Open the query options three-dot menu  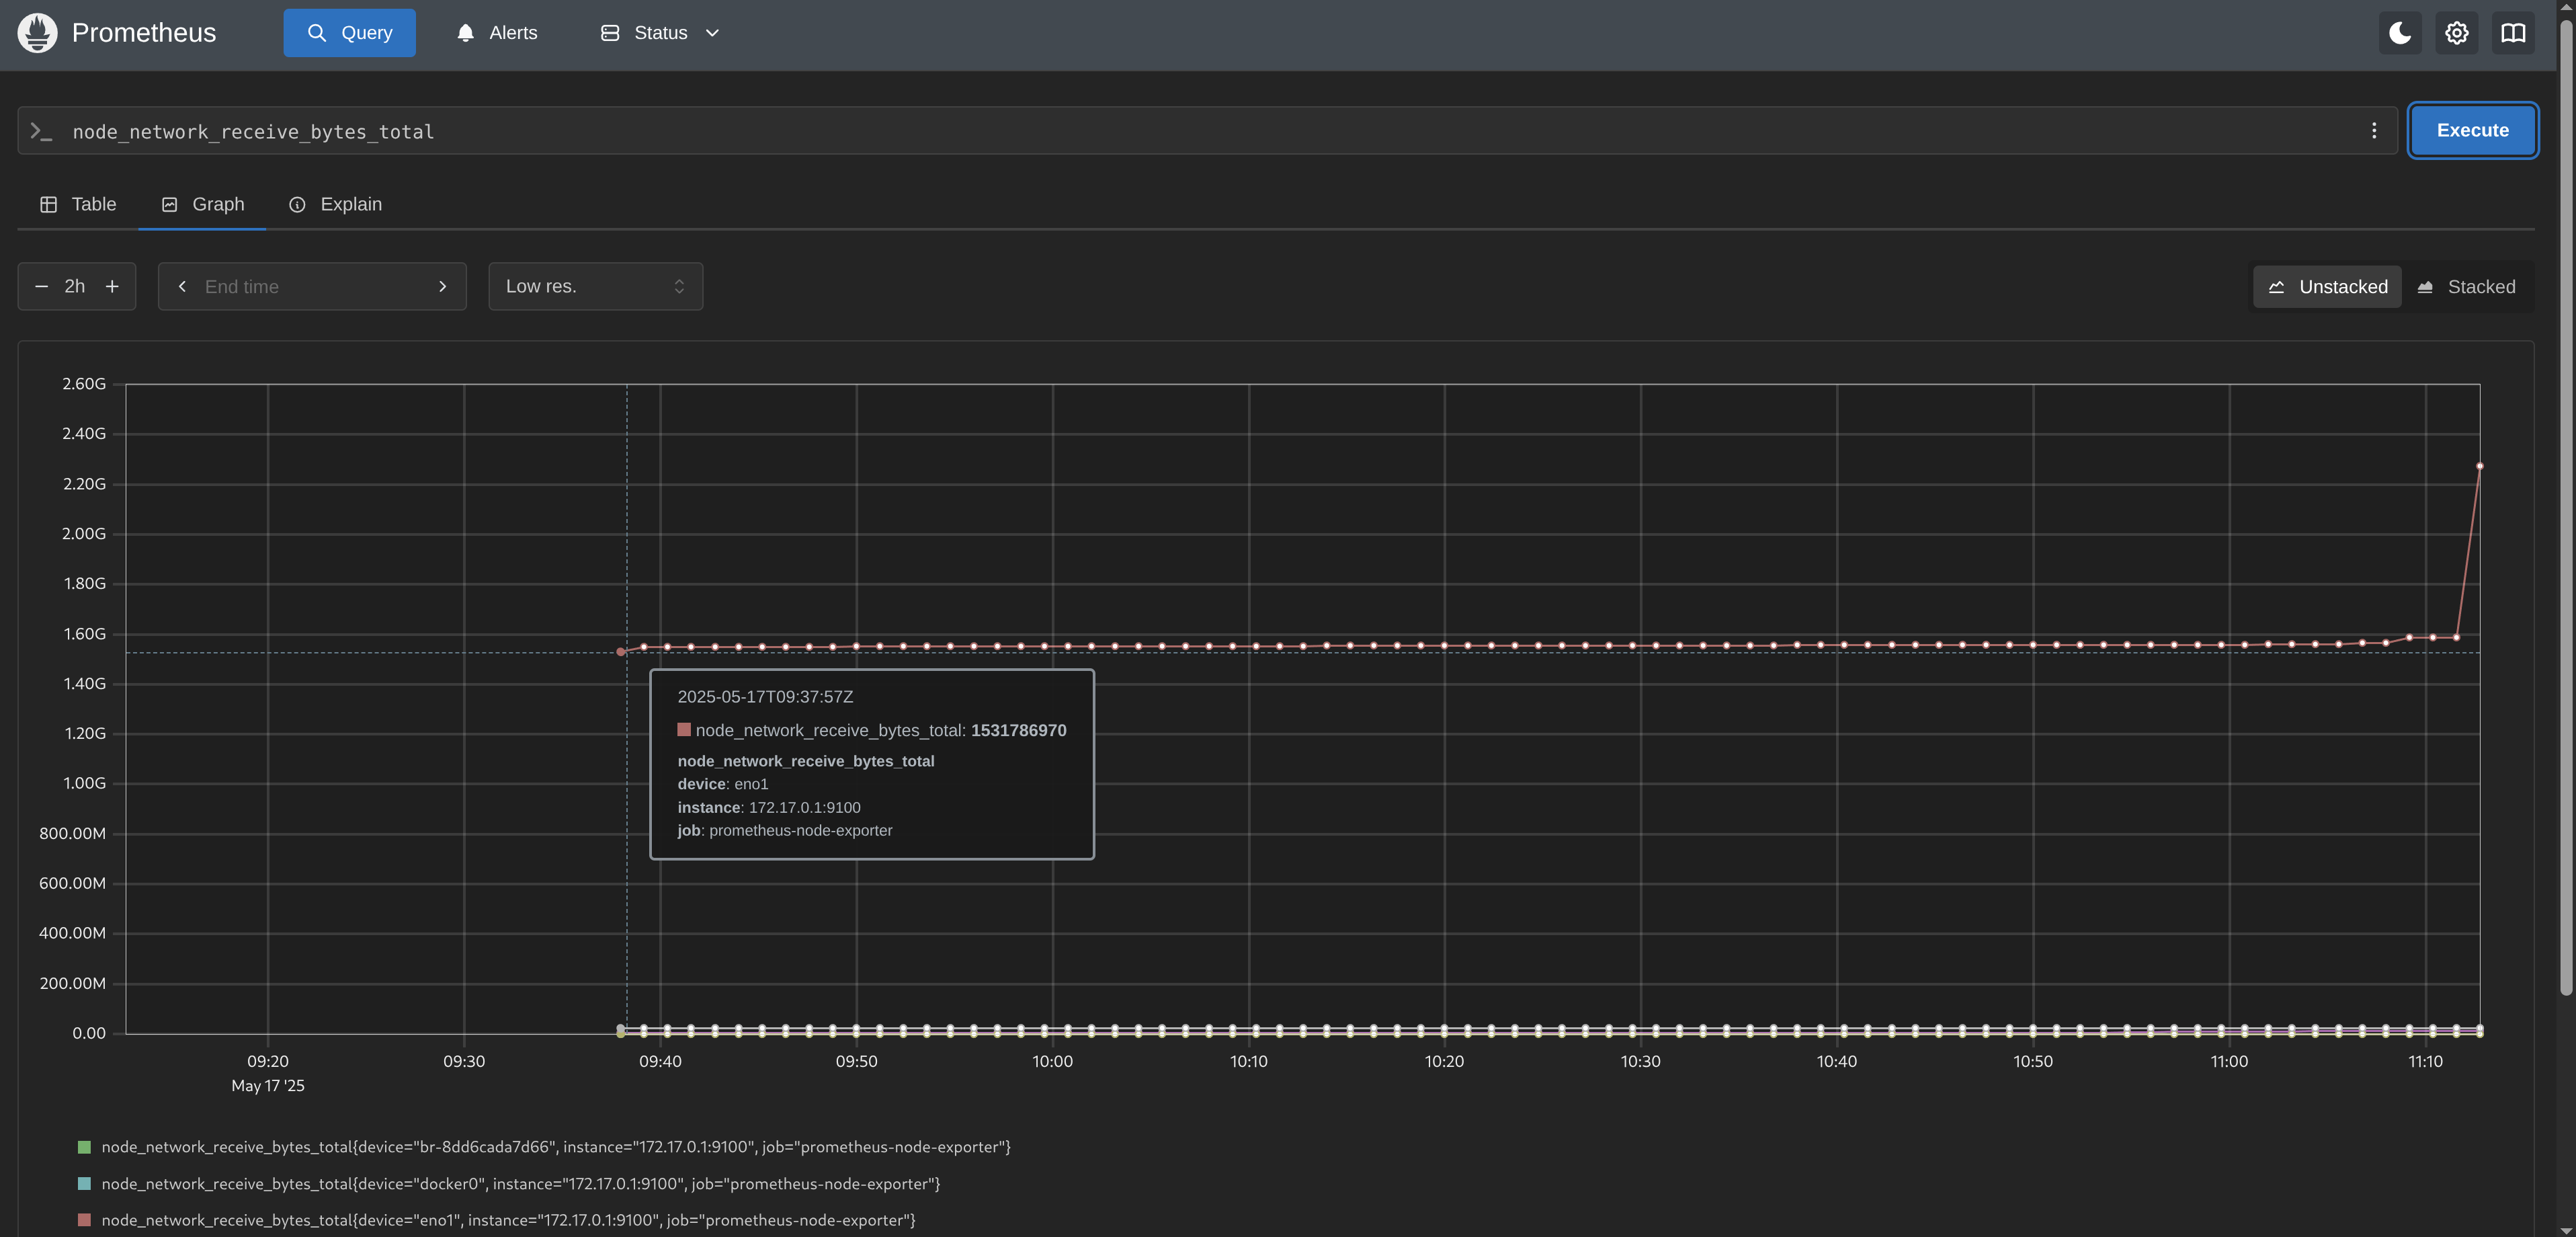(2374, 131)
